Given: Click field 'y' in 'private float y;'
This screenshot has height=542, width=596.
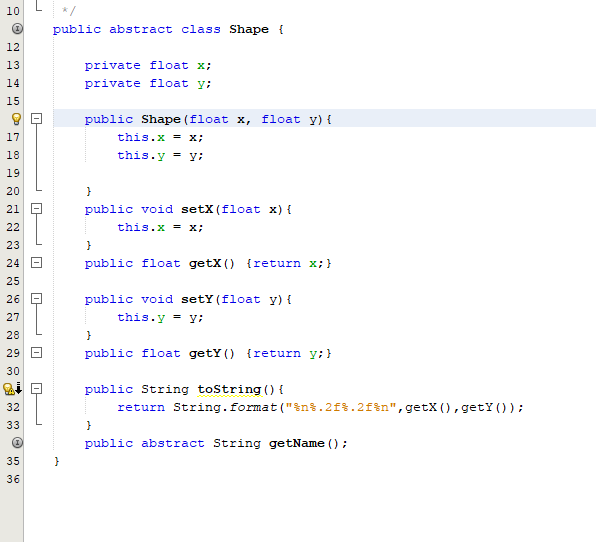Looking at the screenshot, I should (201, 84).
